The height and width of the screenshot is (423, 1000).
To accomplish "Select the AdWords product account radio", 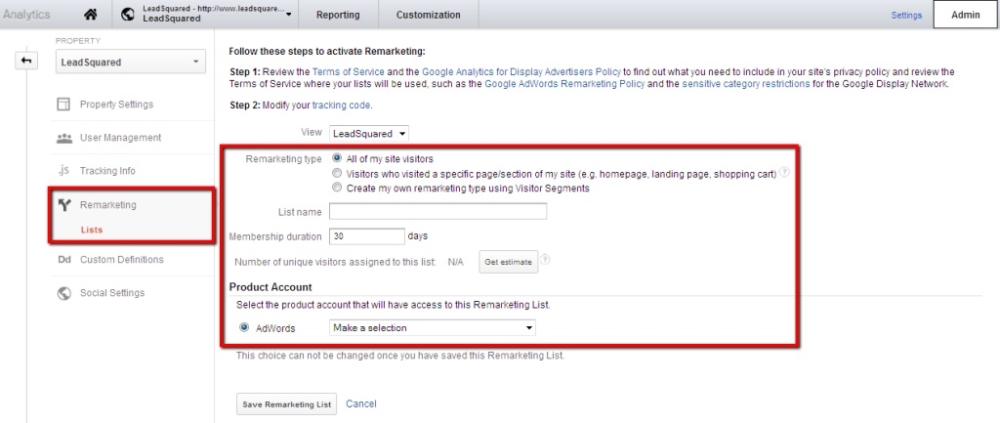I will tap(244, 327).
